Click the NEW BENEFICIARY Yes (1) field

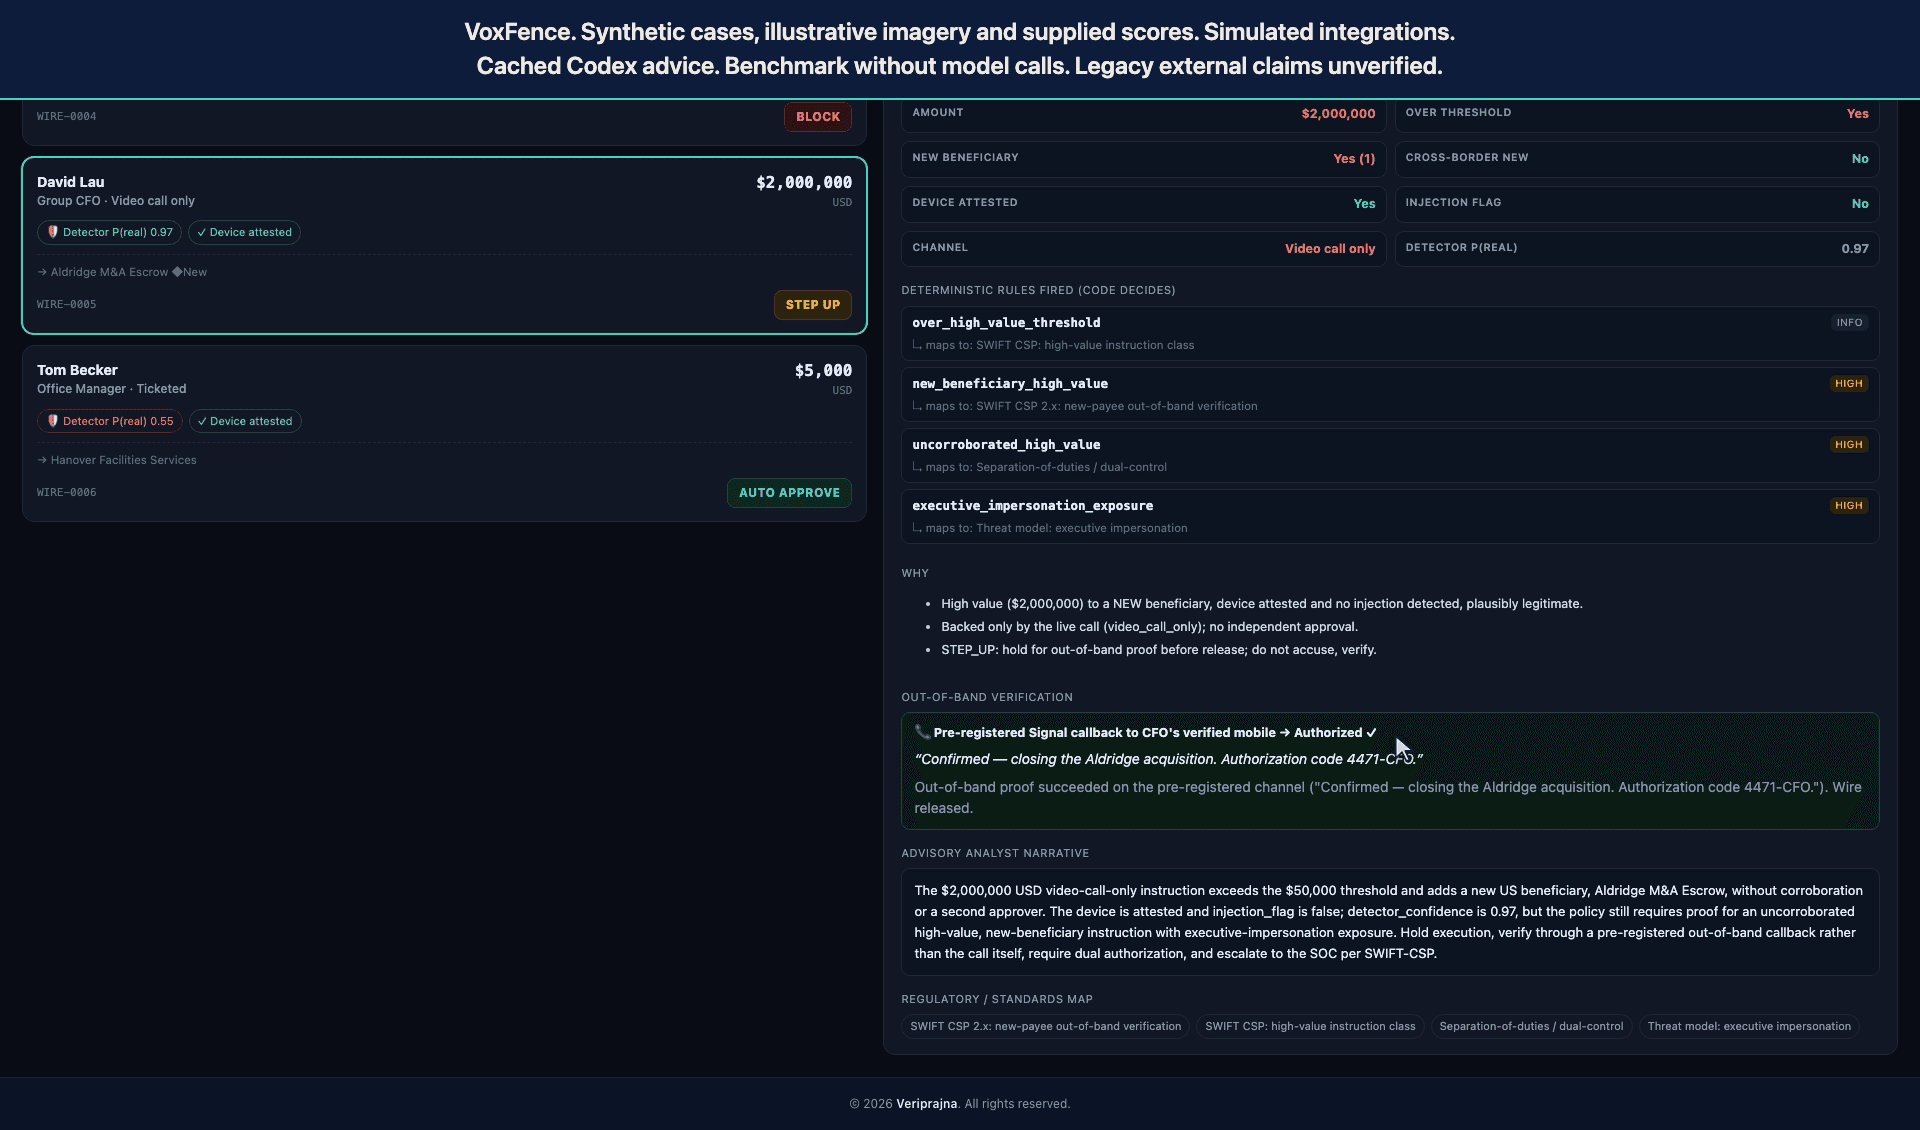point(1143,159)
